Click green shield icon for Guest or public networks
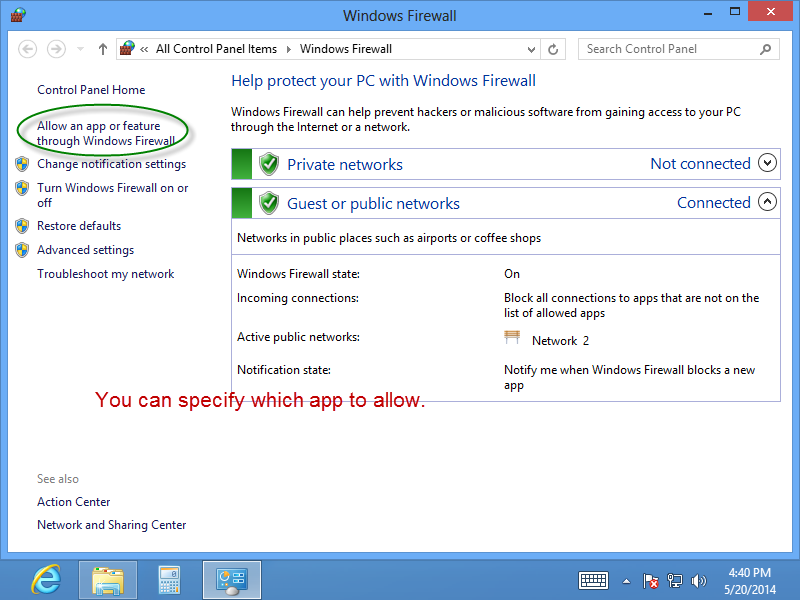Viewport: 800px width, 600px height. 269,203
